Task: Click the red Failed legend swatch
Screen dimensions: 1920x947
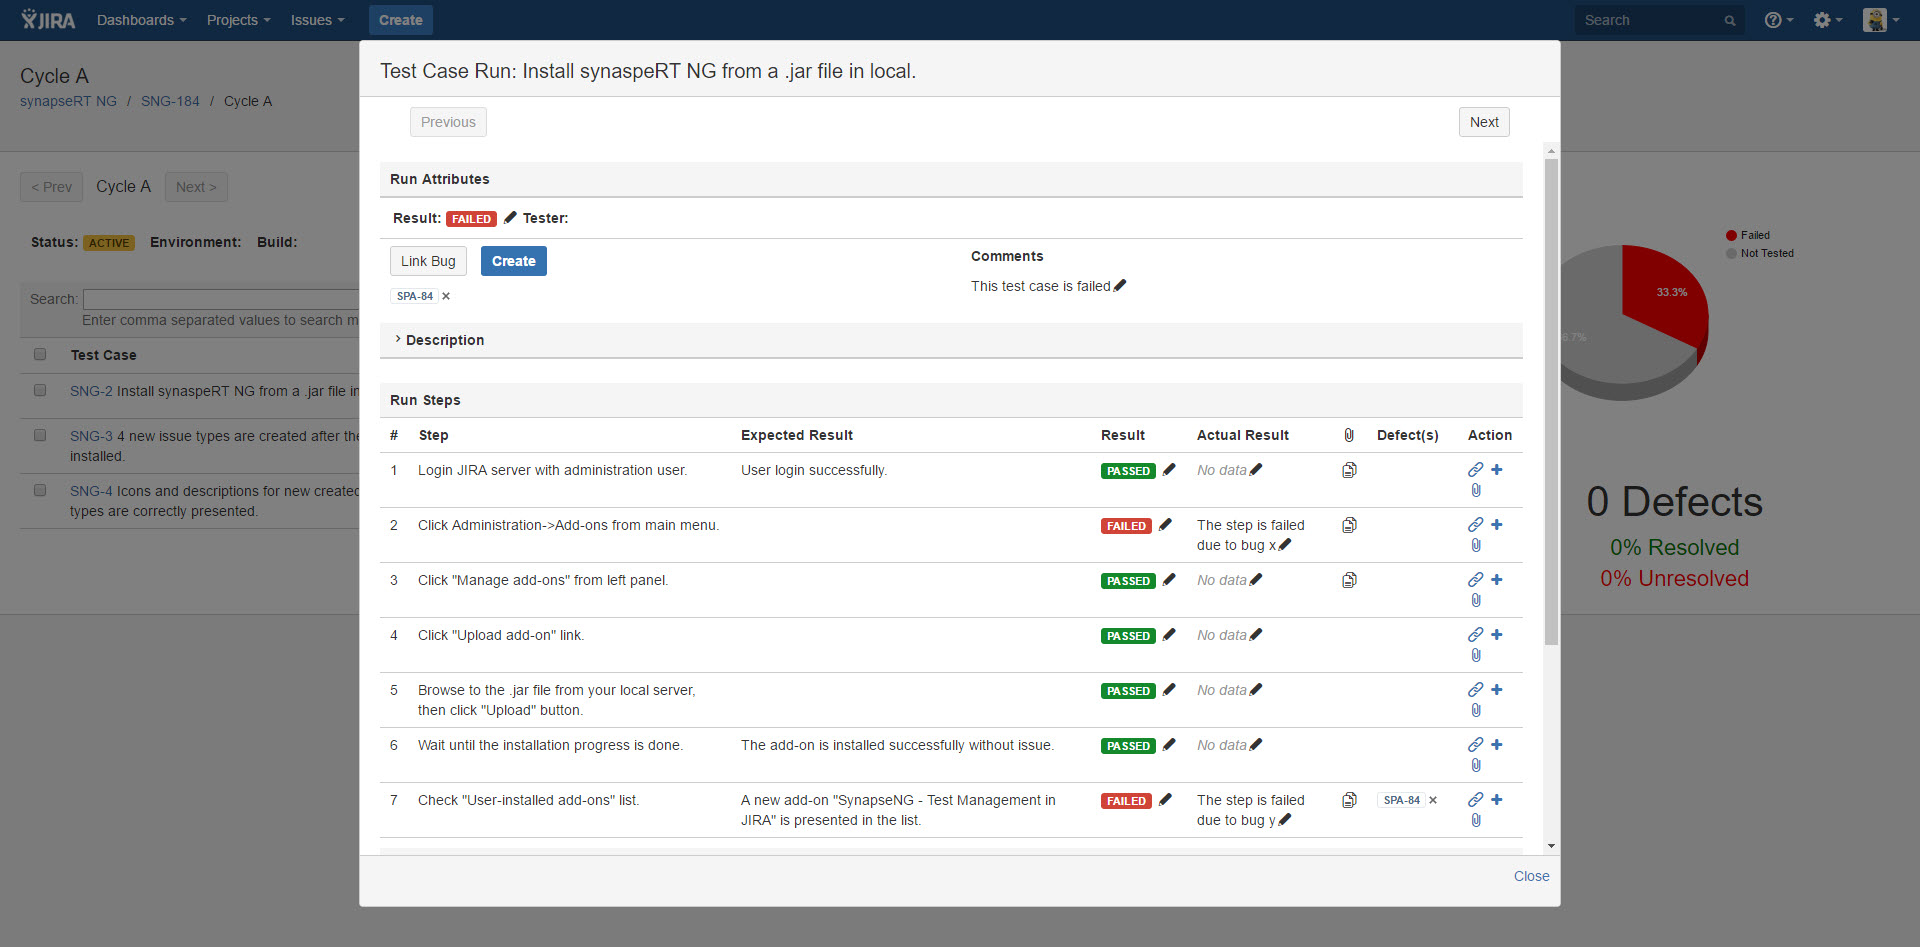Action: pyautogui.click(x=1731, y=236)
